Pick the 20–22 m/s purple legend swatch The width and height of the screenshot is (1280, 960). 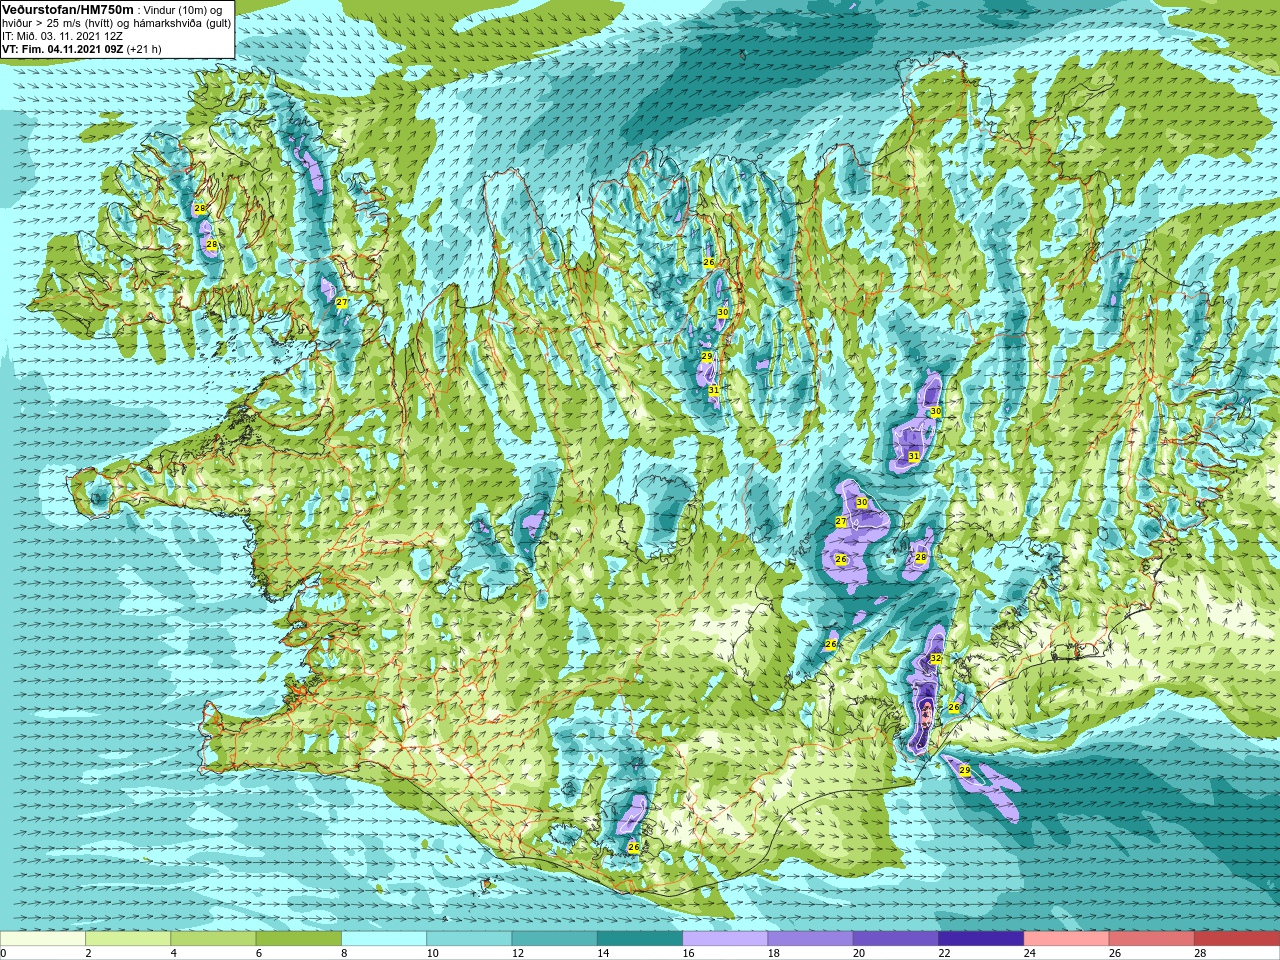896,938
